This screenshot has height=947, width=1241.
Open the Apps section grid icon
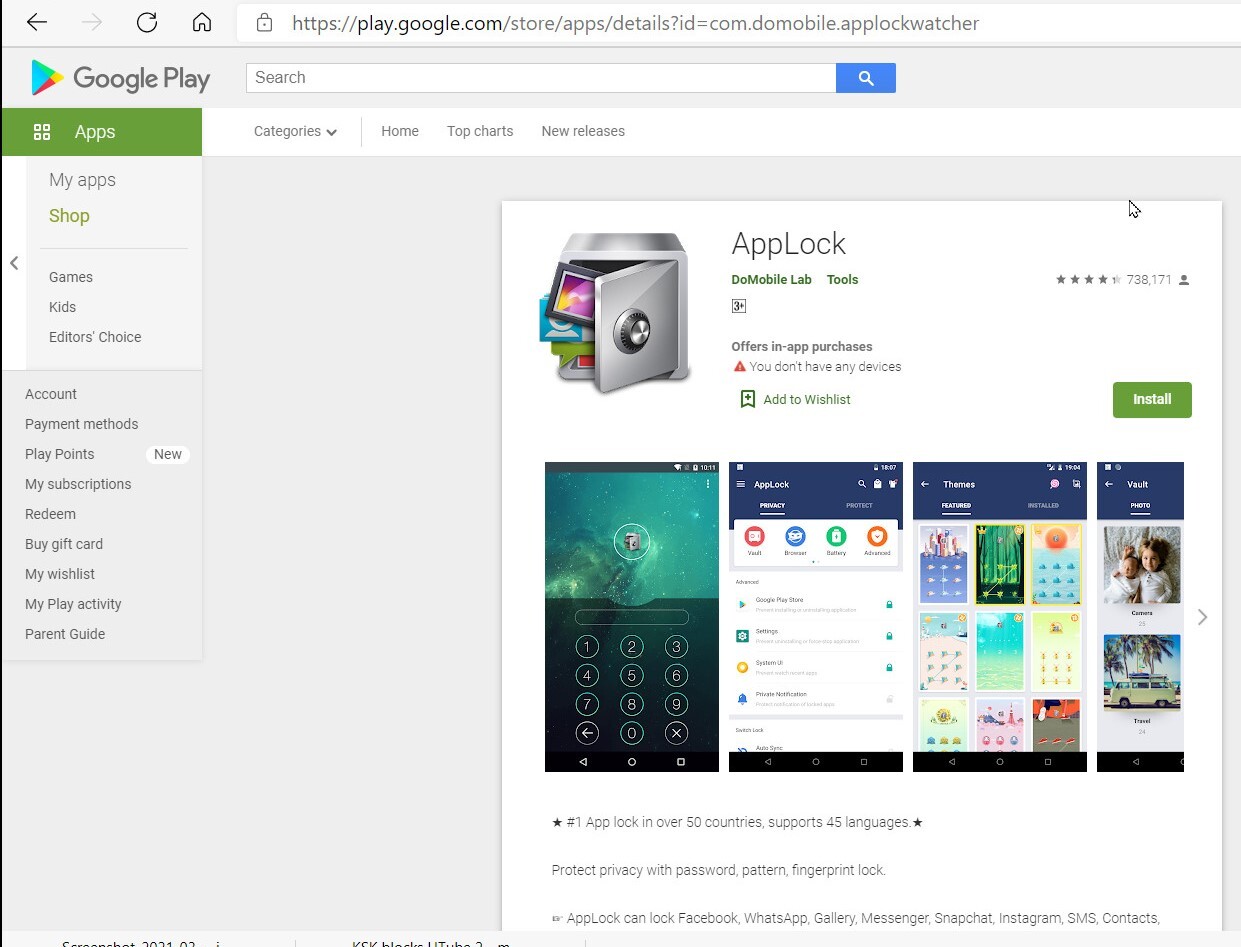(42, 132)
